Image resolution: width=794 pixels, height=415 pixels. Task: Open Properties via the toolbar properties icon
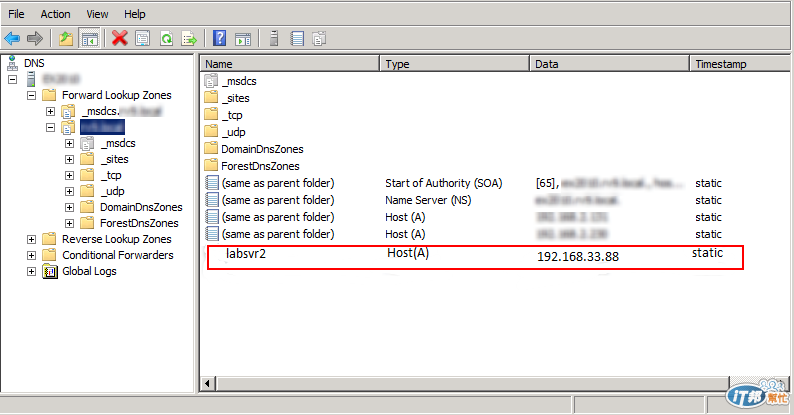point(143,38)
